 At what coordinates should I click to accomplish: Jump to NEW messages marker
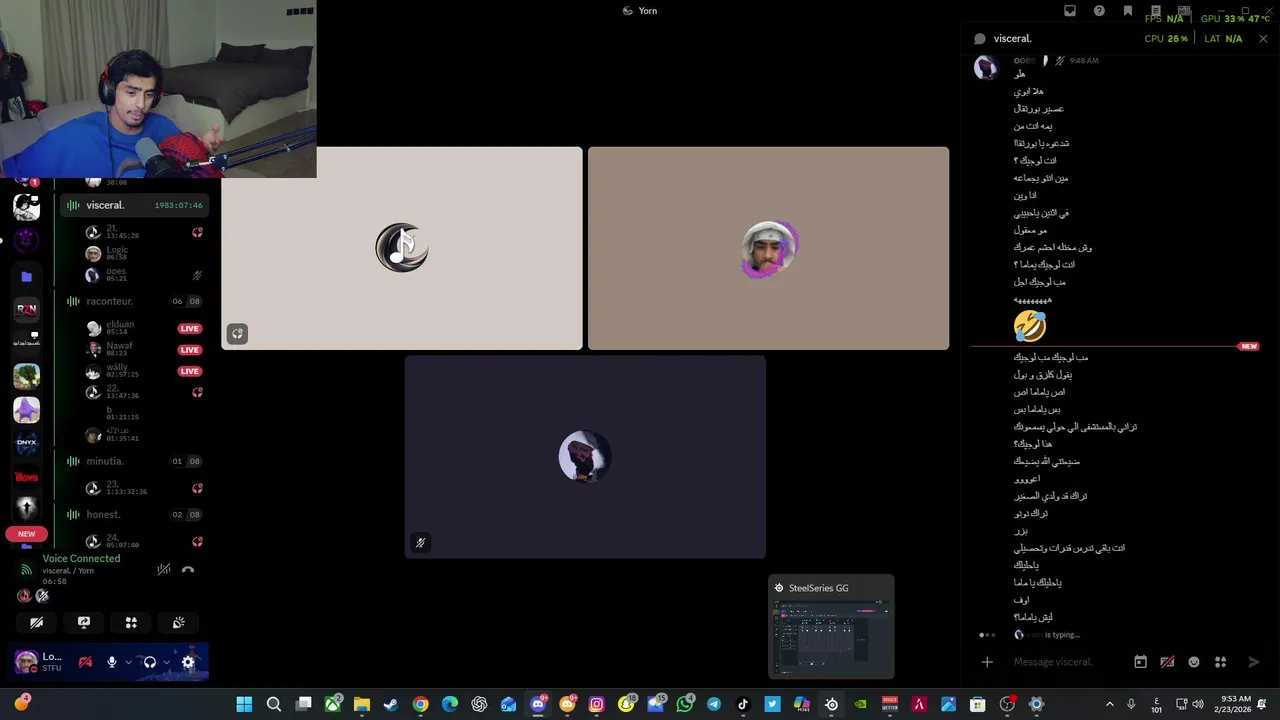pyautogui.click(x=1248, y=346)
